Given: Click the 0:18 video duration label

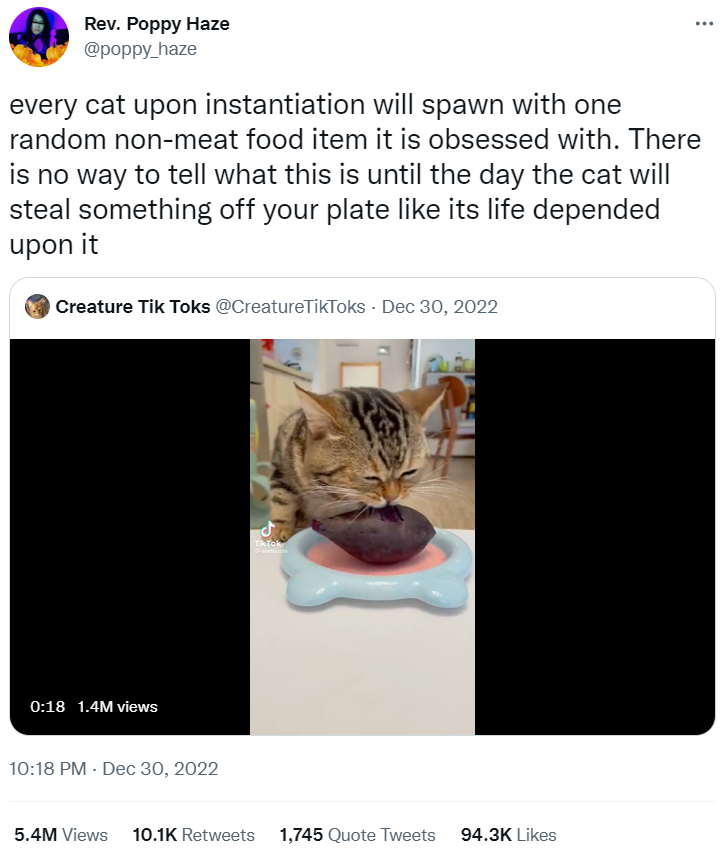Looking at the screenshot, I should click(x=48, y=707).
